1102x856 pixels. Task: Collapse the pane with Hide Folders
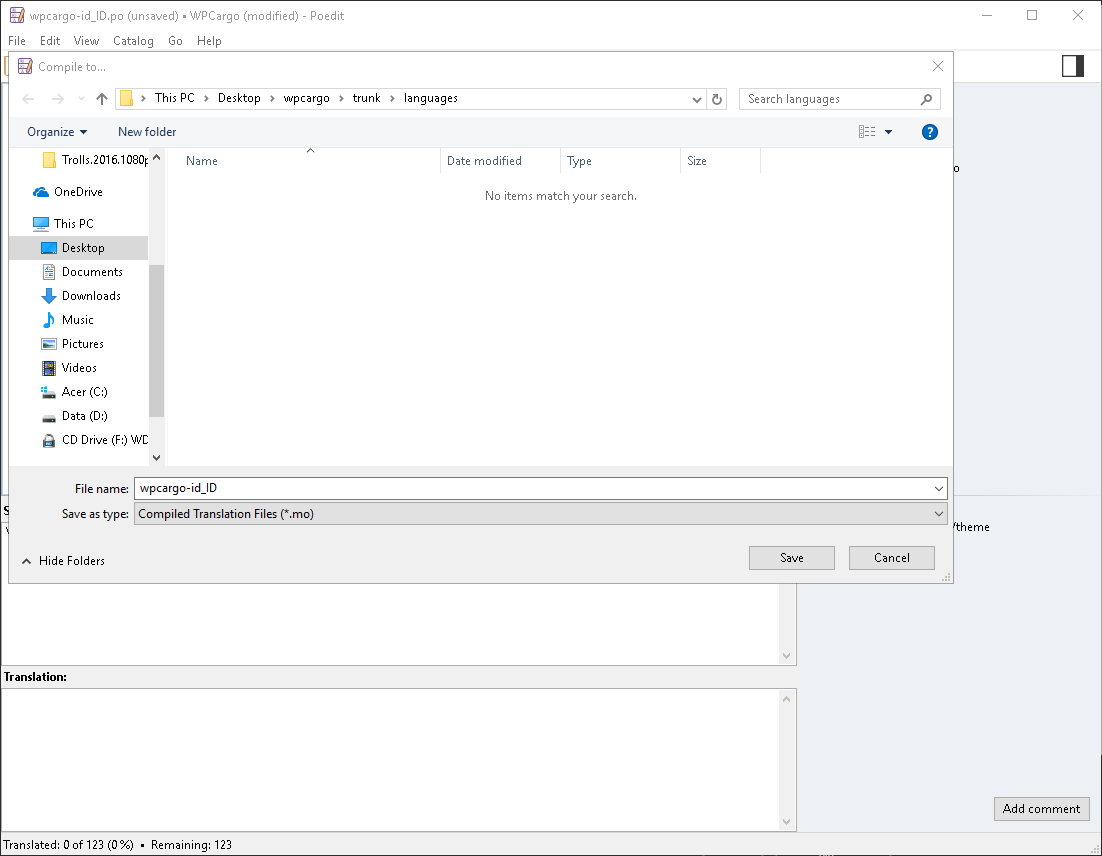[x=63, y=561]
